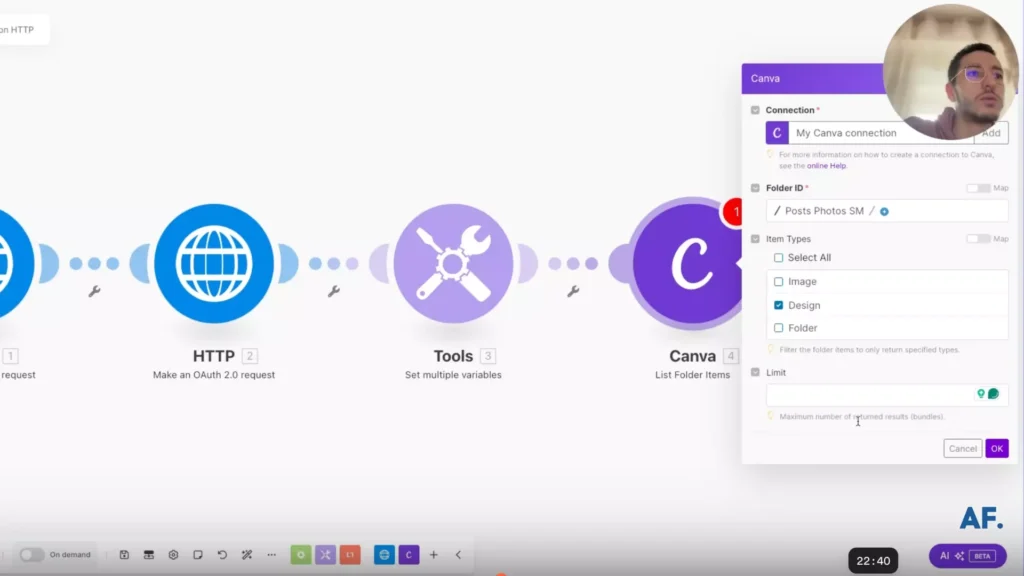Collapse the Folder ID field expander
This screenshot has width=1024, height=576.
[755, 188]
